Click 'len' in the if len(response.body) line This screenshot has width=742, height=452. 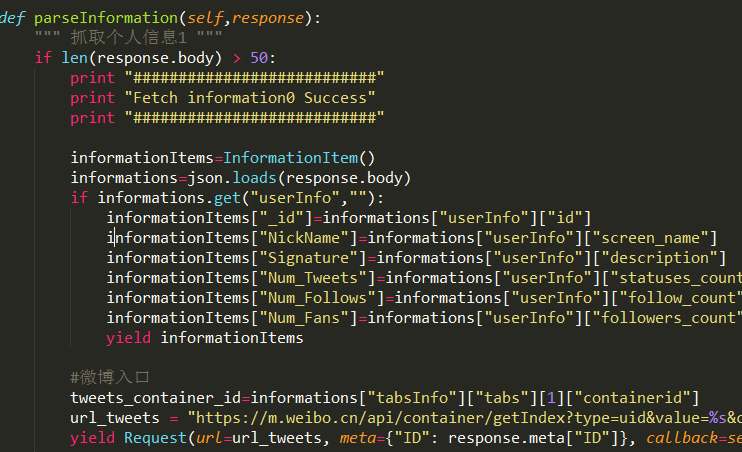74,58
